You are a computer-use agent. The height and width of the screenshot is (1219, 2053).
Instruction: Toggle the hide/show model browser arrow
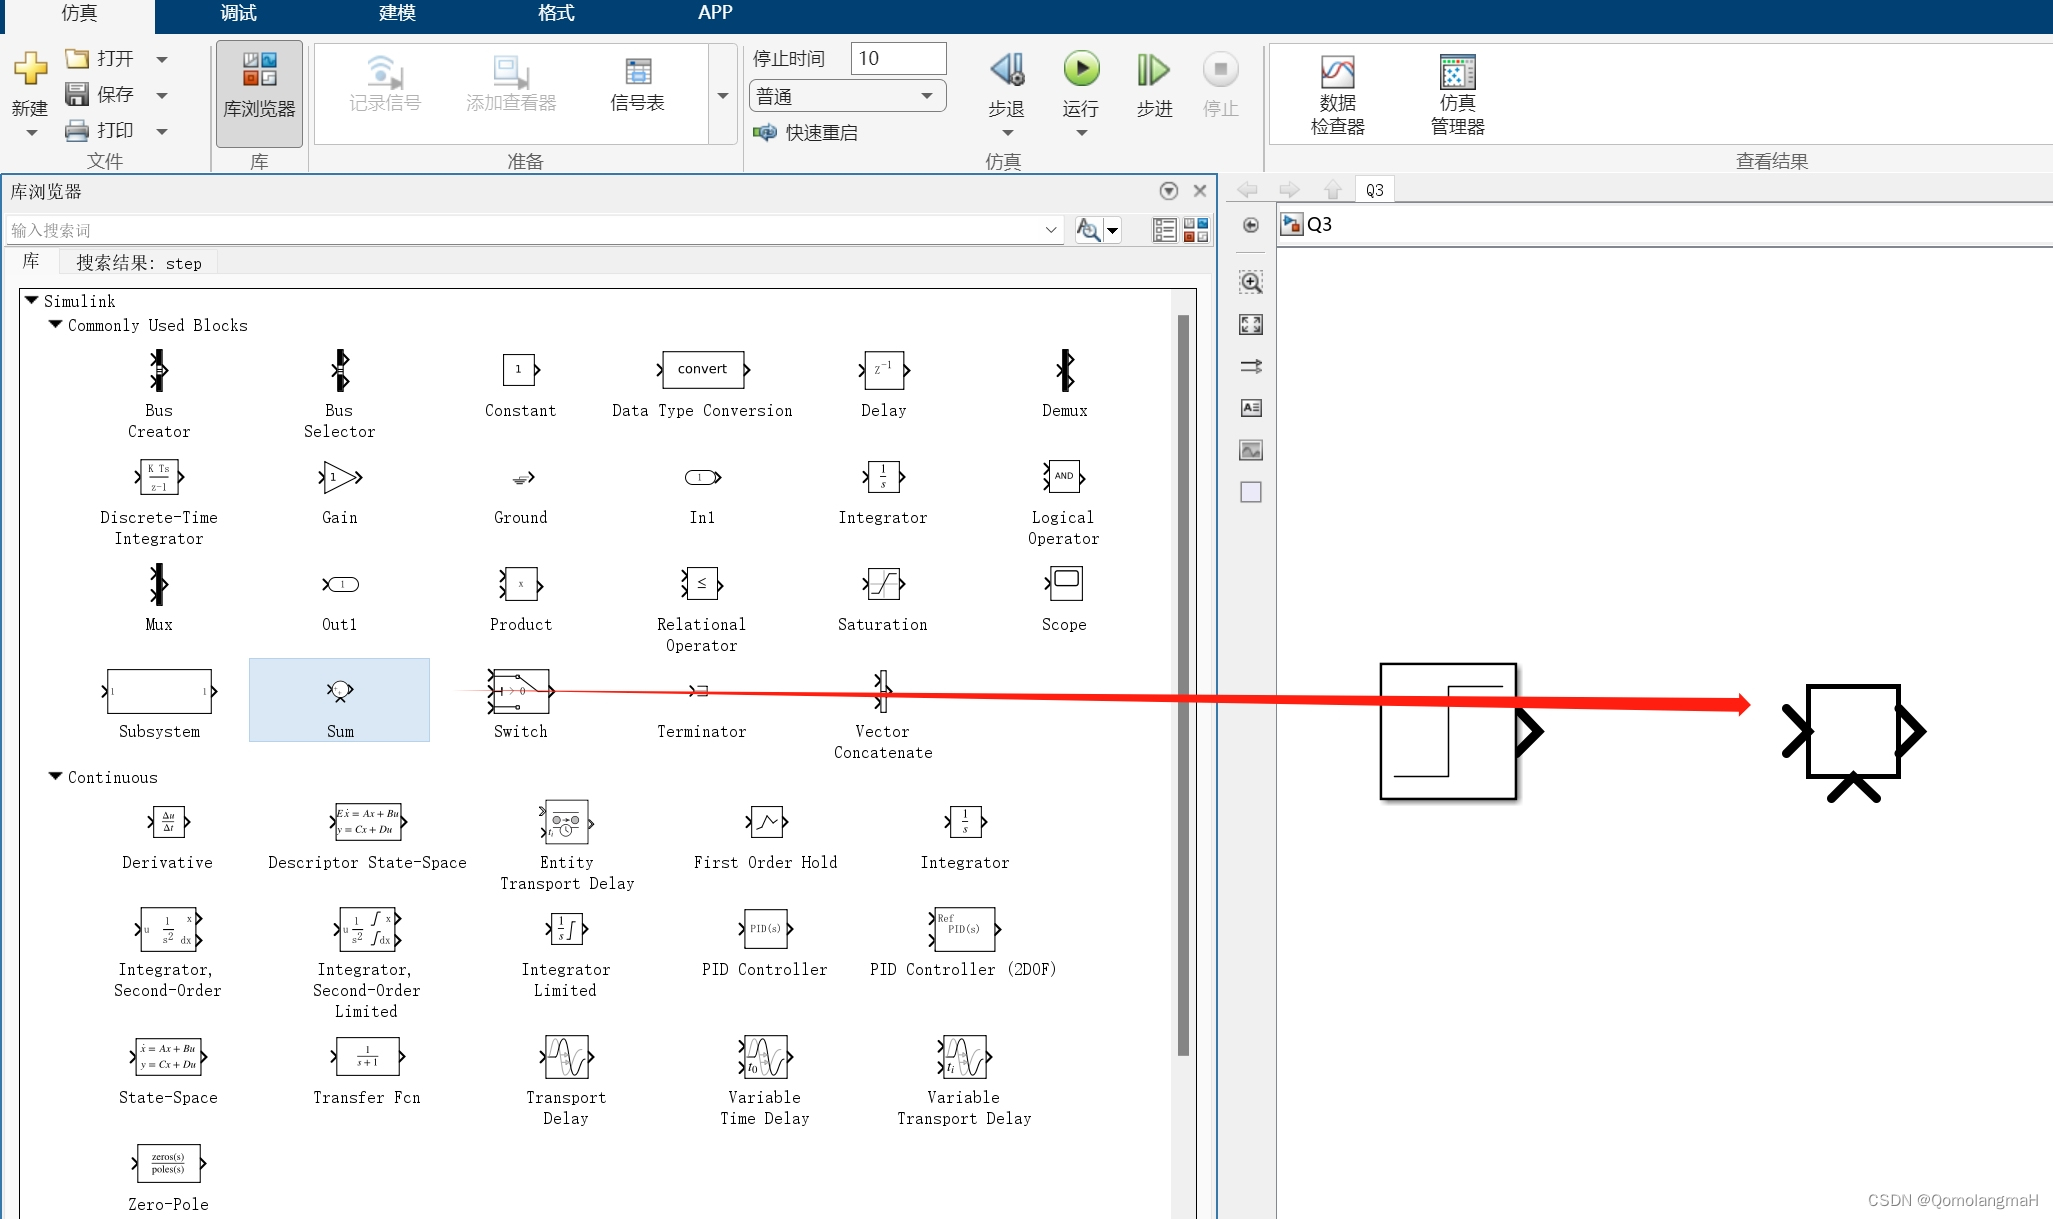click(1251, 226)
